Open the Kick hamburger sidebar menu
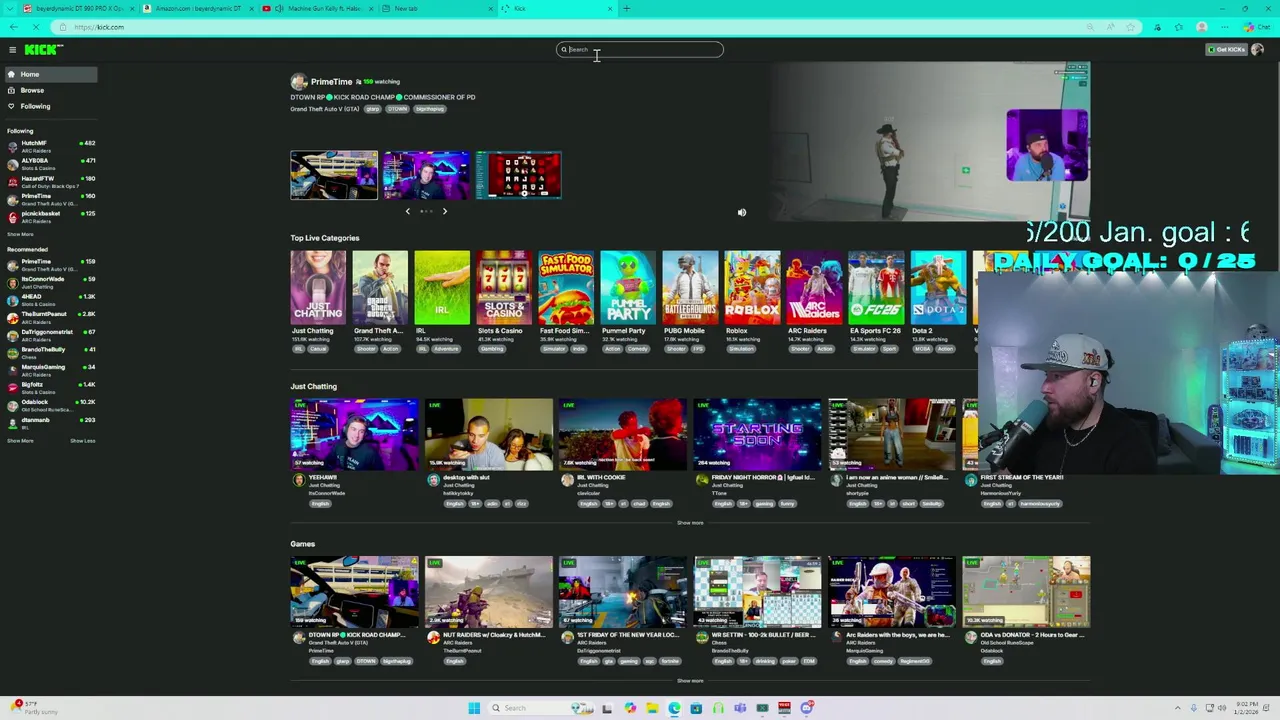 pyautogui.click(x=12, y=49)
